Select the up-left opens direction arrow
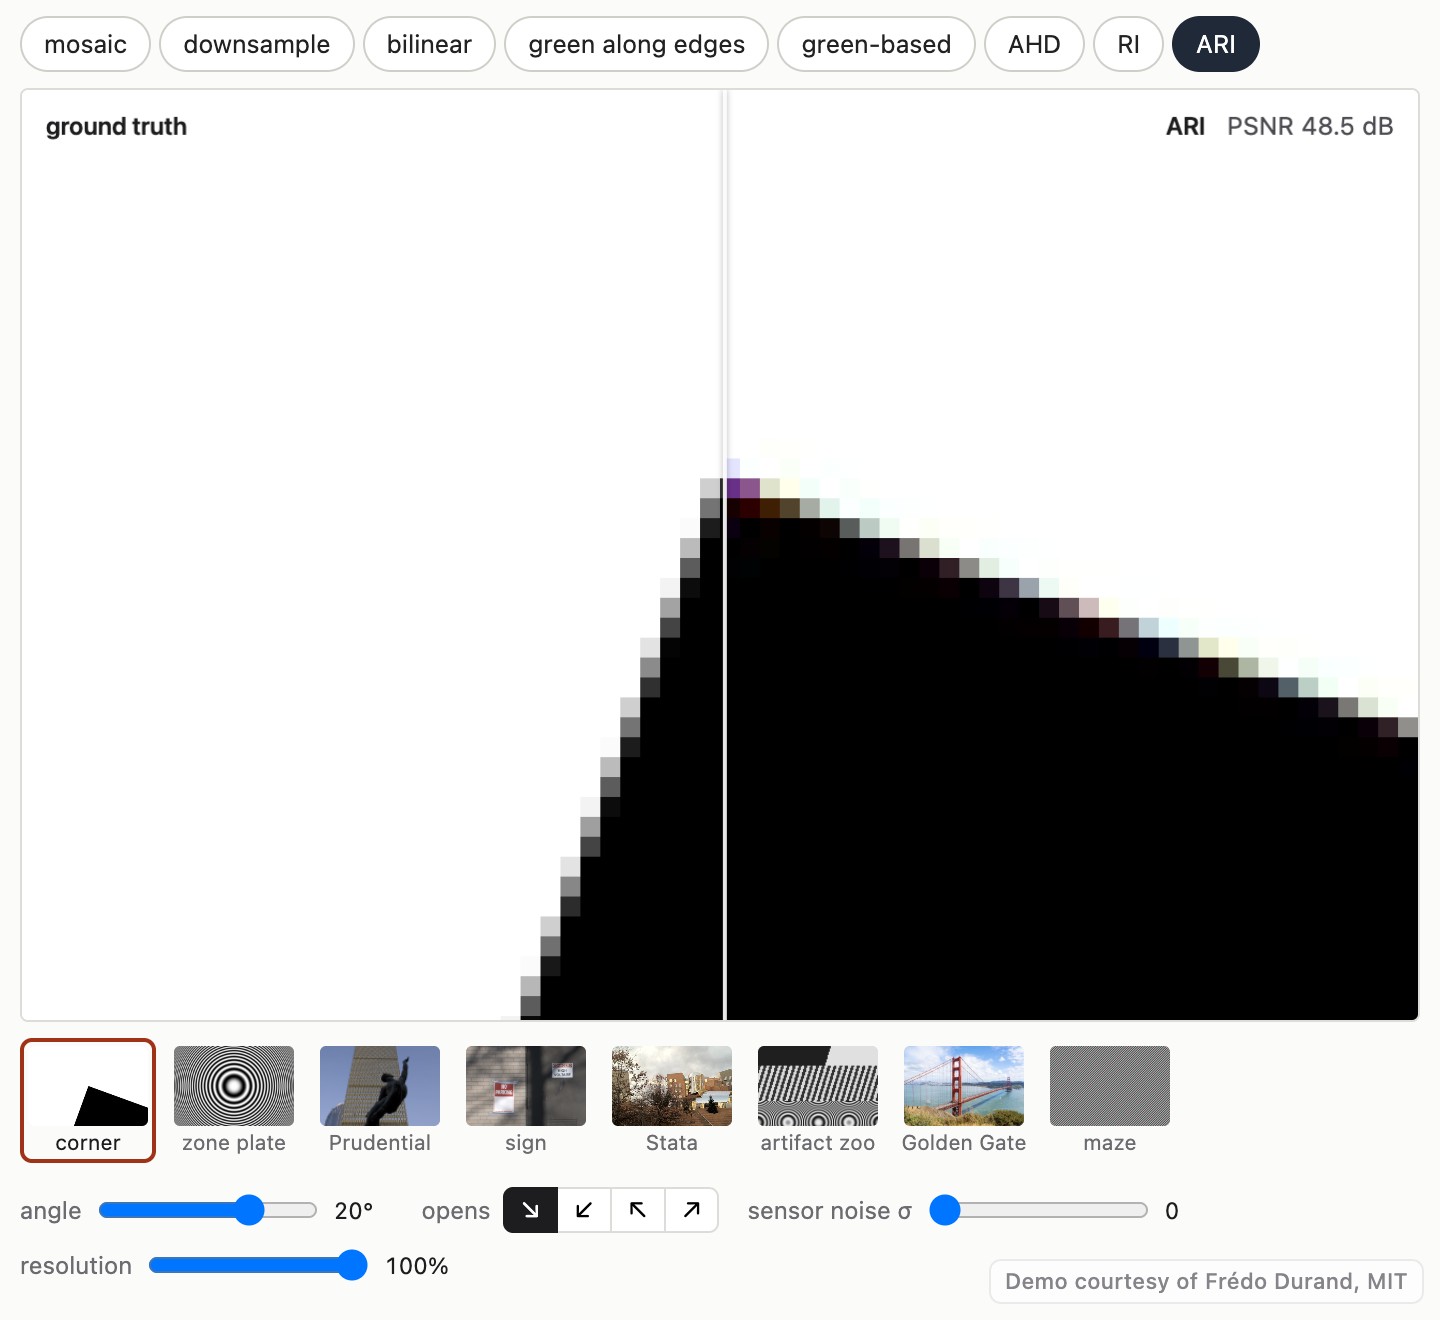 pos(638,1210)
